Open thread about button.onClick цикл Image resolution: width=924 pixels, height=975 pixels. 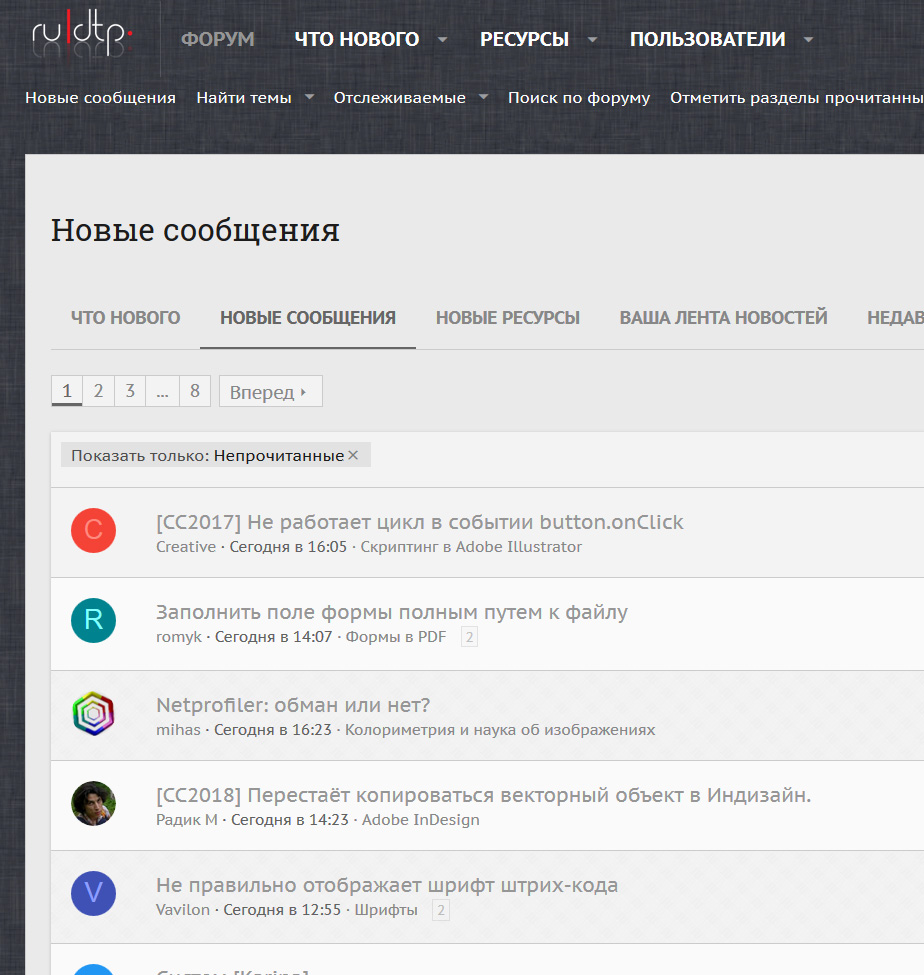coord(420,522)
